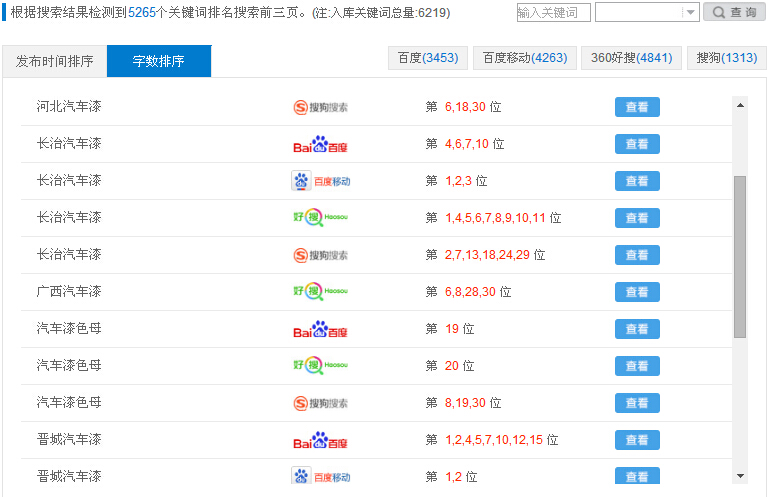The height and width of the screenshot is (497, 770).
Task: Select the 字数排序 tab
Action: pyautogui.click(x=159, y=61)
